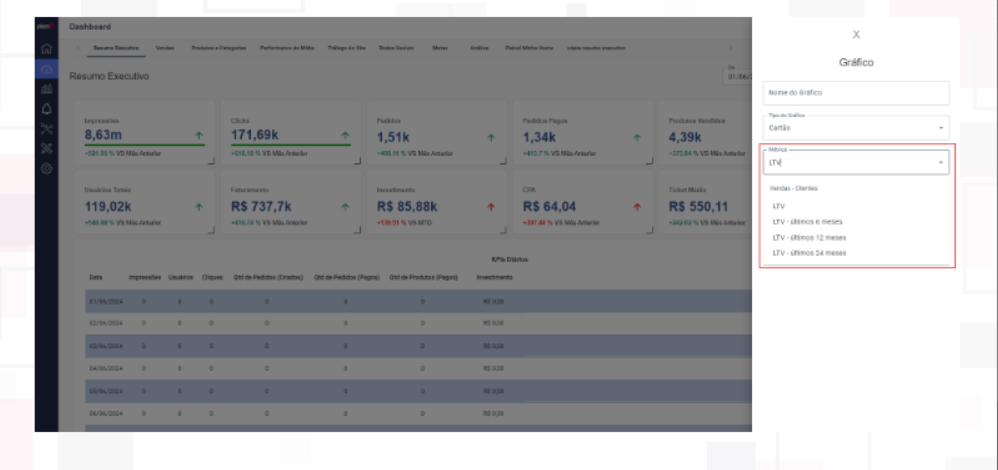Click the Usuários Totais value 119,02k

[108, 206]
